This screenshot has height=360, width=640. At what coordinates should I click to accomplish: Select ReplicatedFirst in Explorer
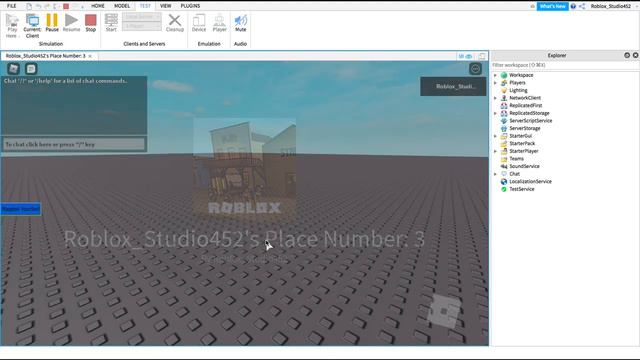click(x=526, y=105)
